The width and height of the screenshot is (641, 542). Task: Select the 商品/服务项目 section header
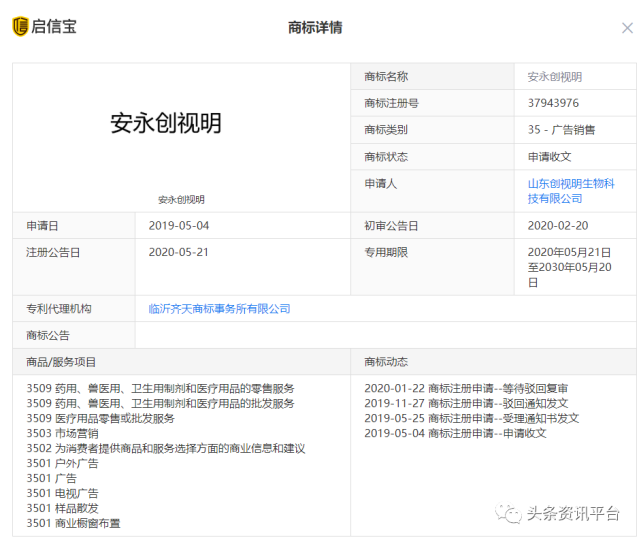(x=62, y=361)
